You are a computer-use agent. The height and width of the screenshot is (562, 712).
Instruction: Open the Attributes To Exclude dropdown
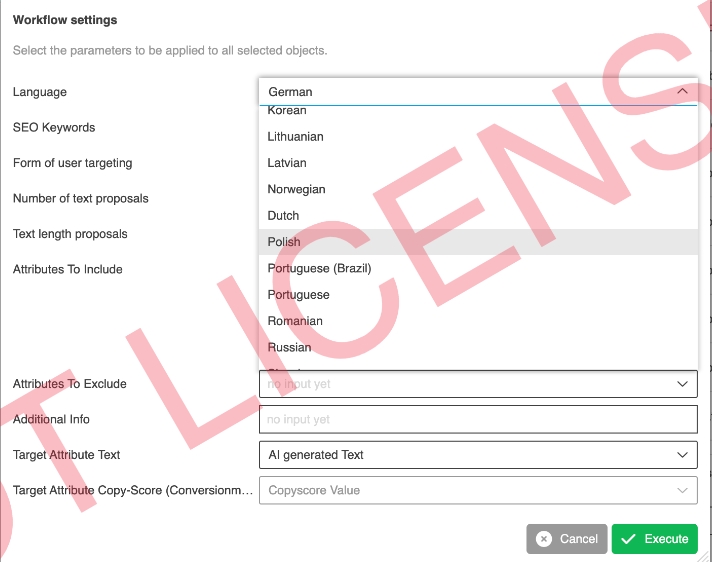[x=683, y=384]
